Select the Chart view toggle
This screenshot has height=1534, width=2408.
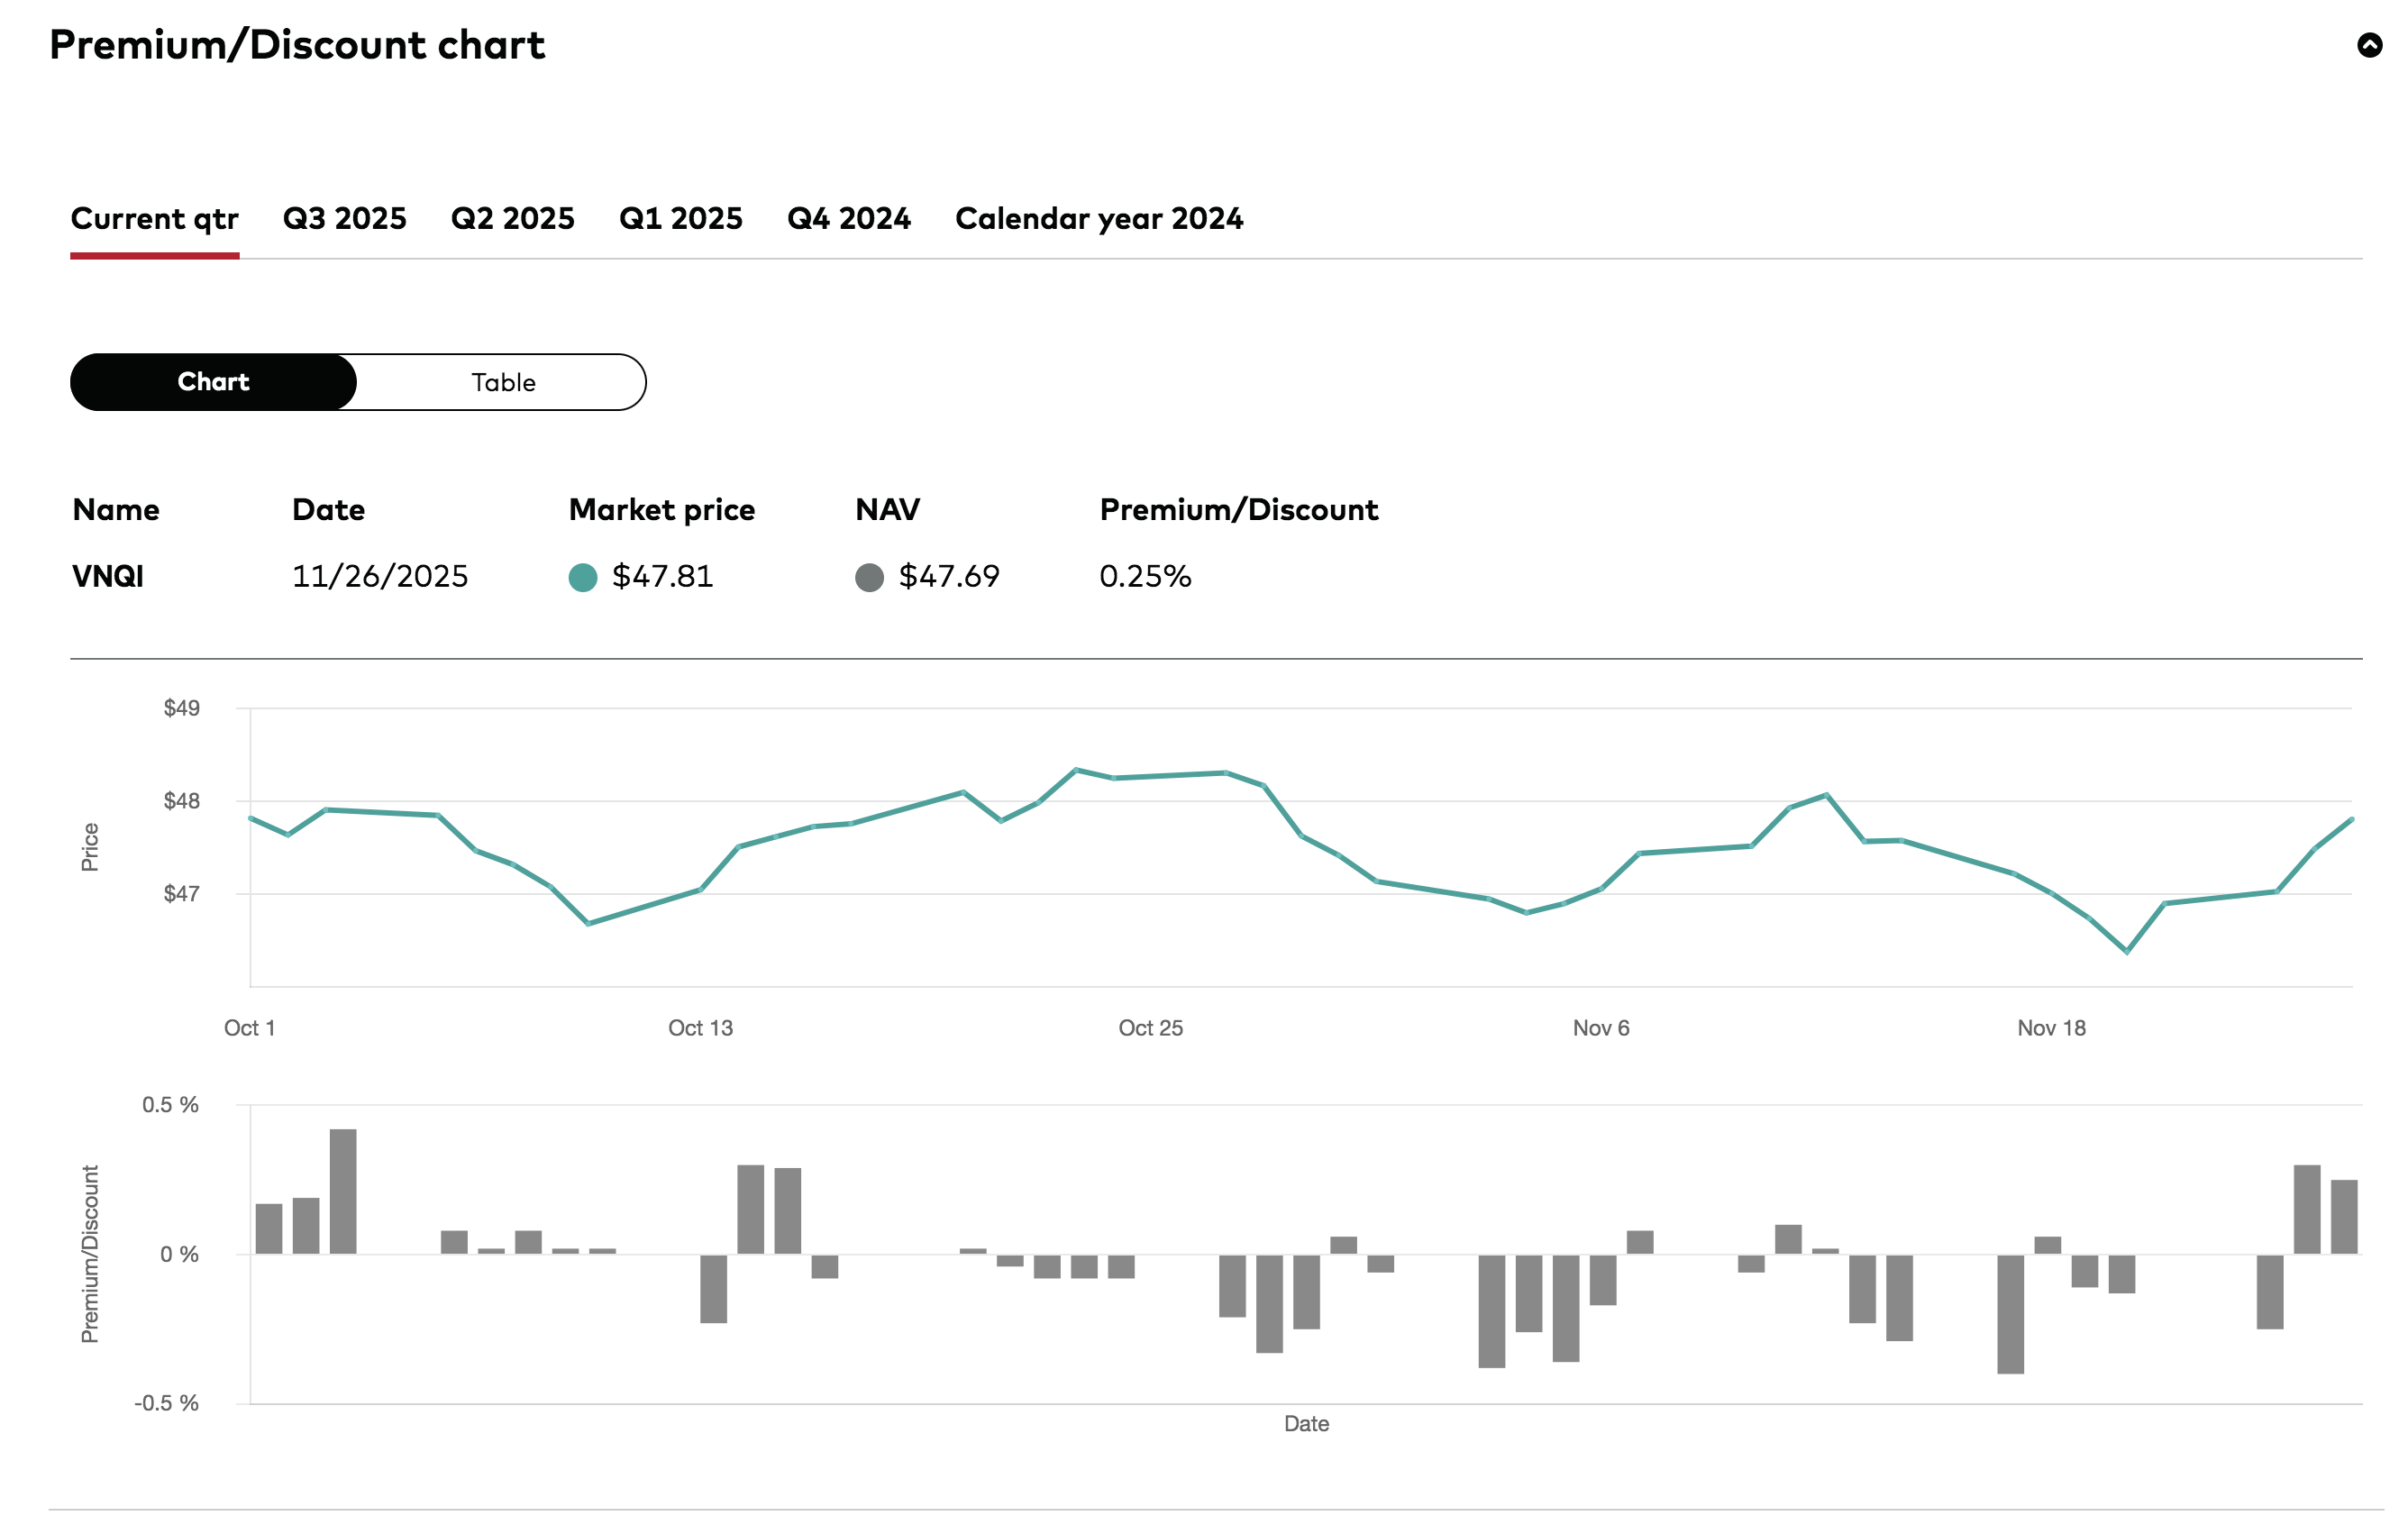(213, 382)
